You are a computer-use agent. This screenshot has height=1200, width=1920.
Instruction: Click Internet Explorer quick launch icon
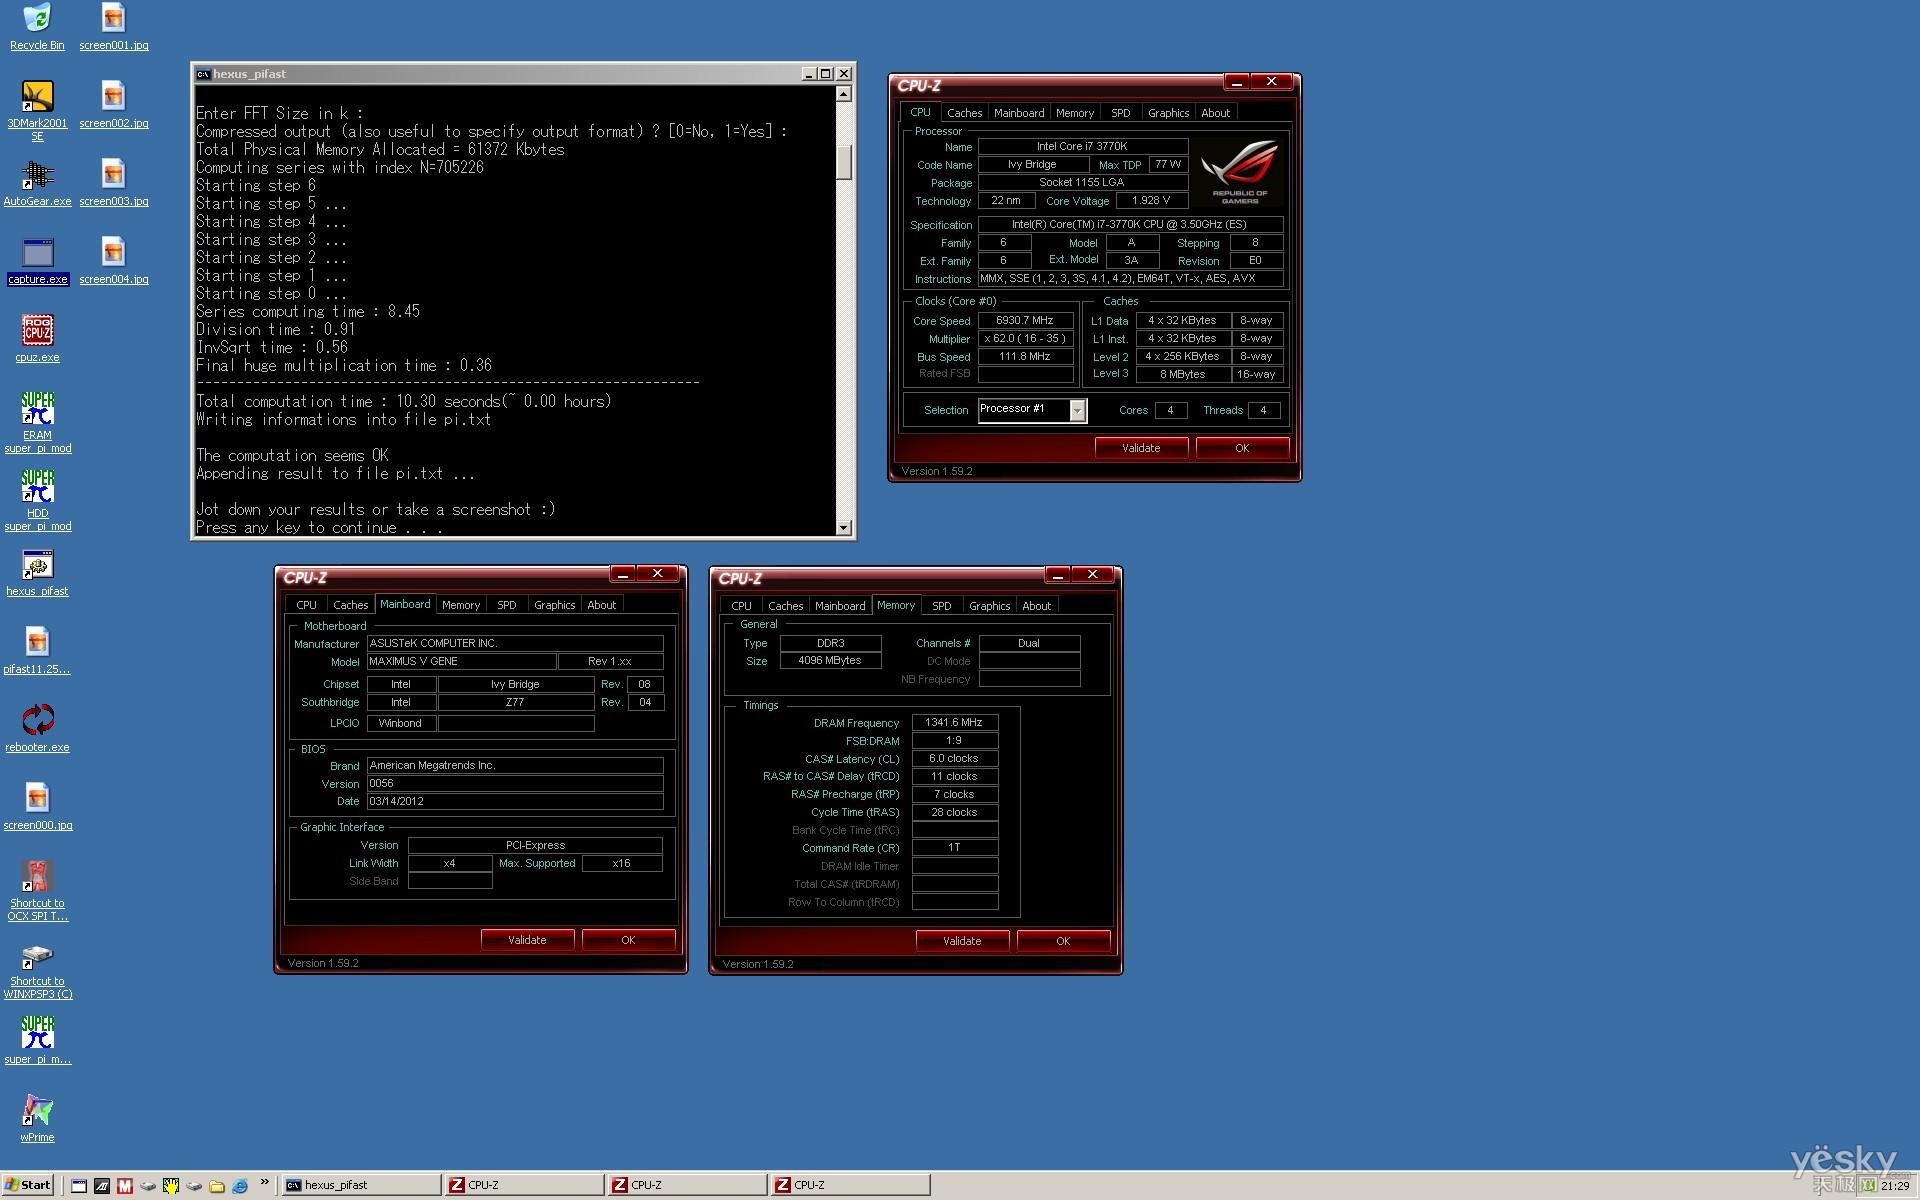point(240,1185)
